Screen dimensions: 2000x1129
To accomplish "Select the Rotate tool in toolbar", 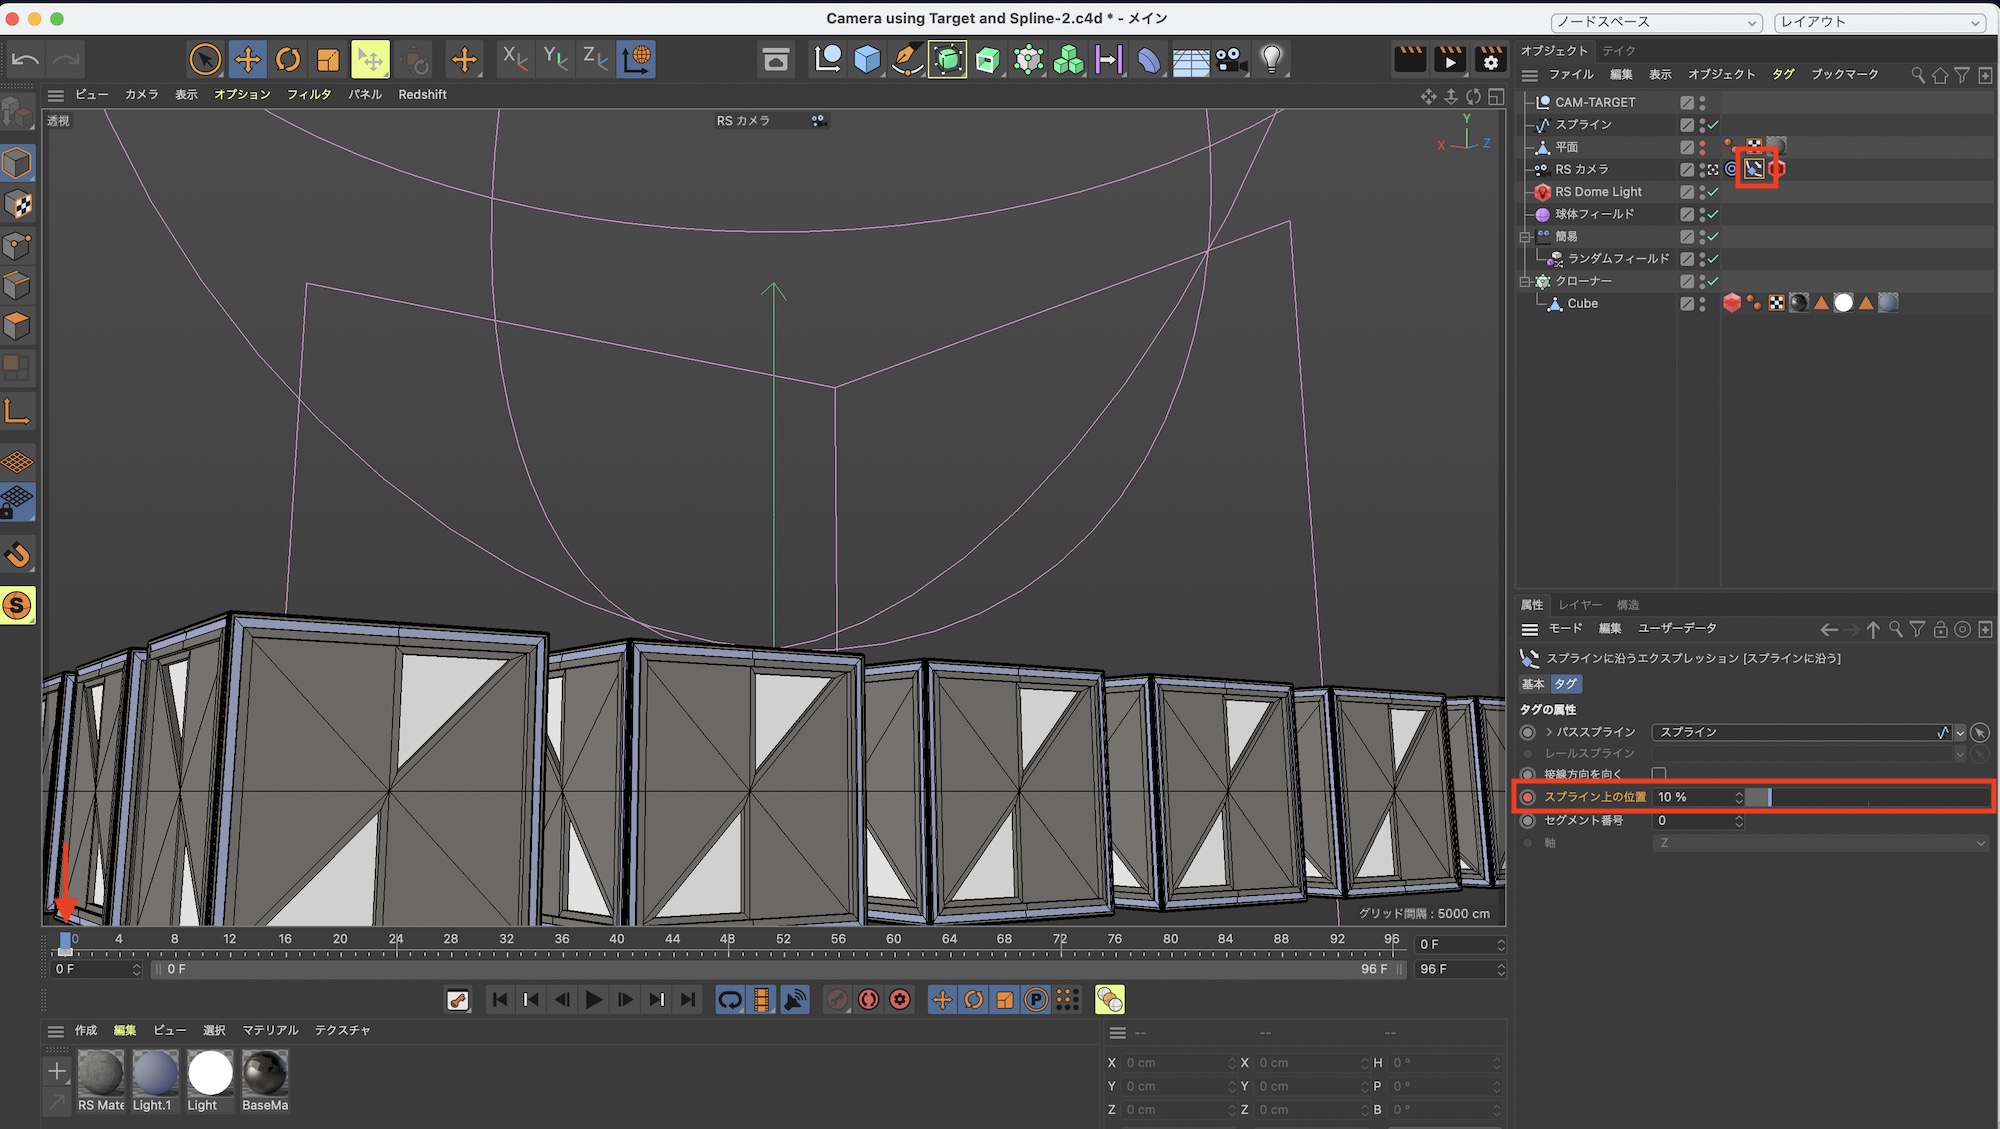I will (x=288, y=59).
